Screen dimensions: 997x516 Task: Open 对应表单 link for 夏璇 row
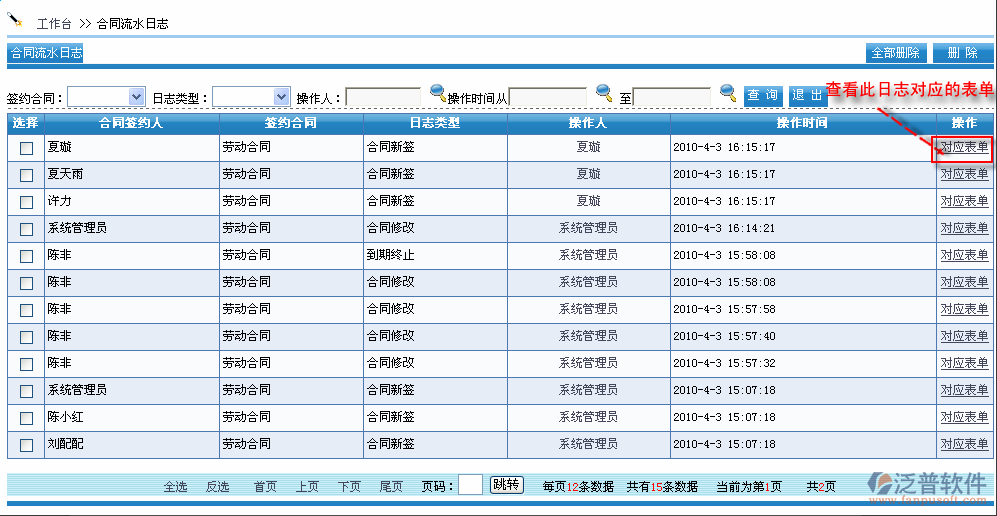point(964,147)
